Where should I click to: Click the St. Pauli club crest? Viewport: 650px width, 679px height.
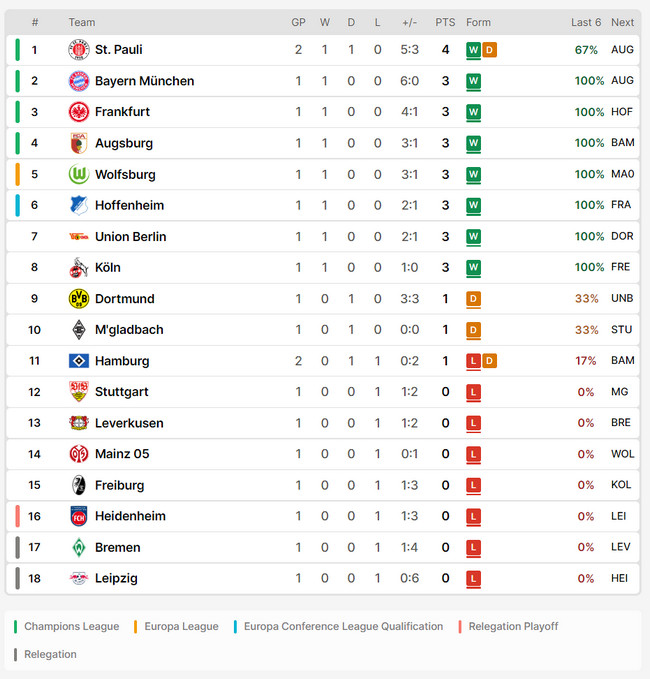(x=79, y=50)
